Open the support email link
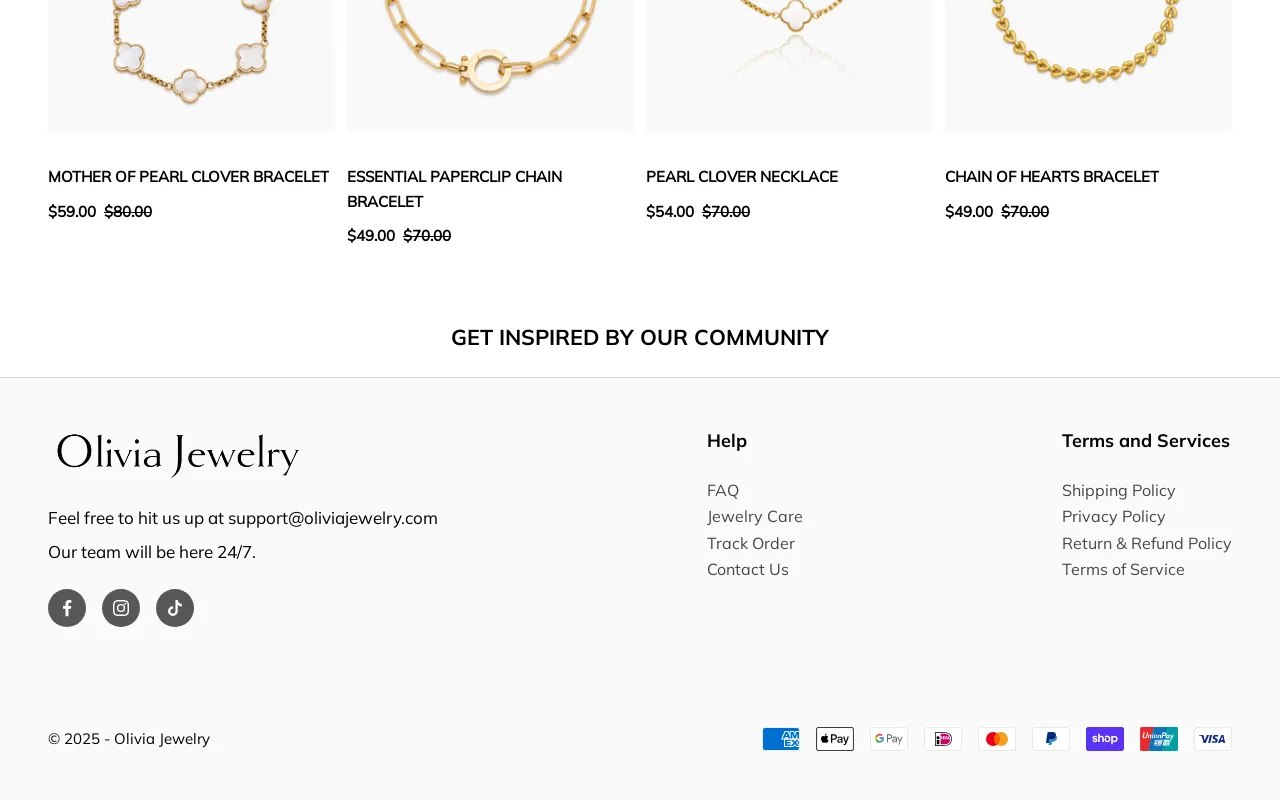 [x=333, y=517]
